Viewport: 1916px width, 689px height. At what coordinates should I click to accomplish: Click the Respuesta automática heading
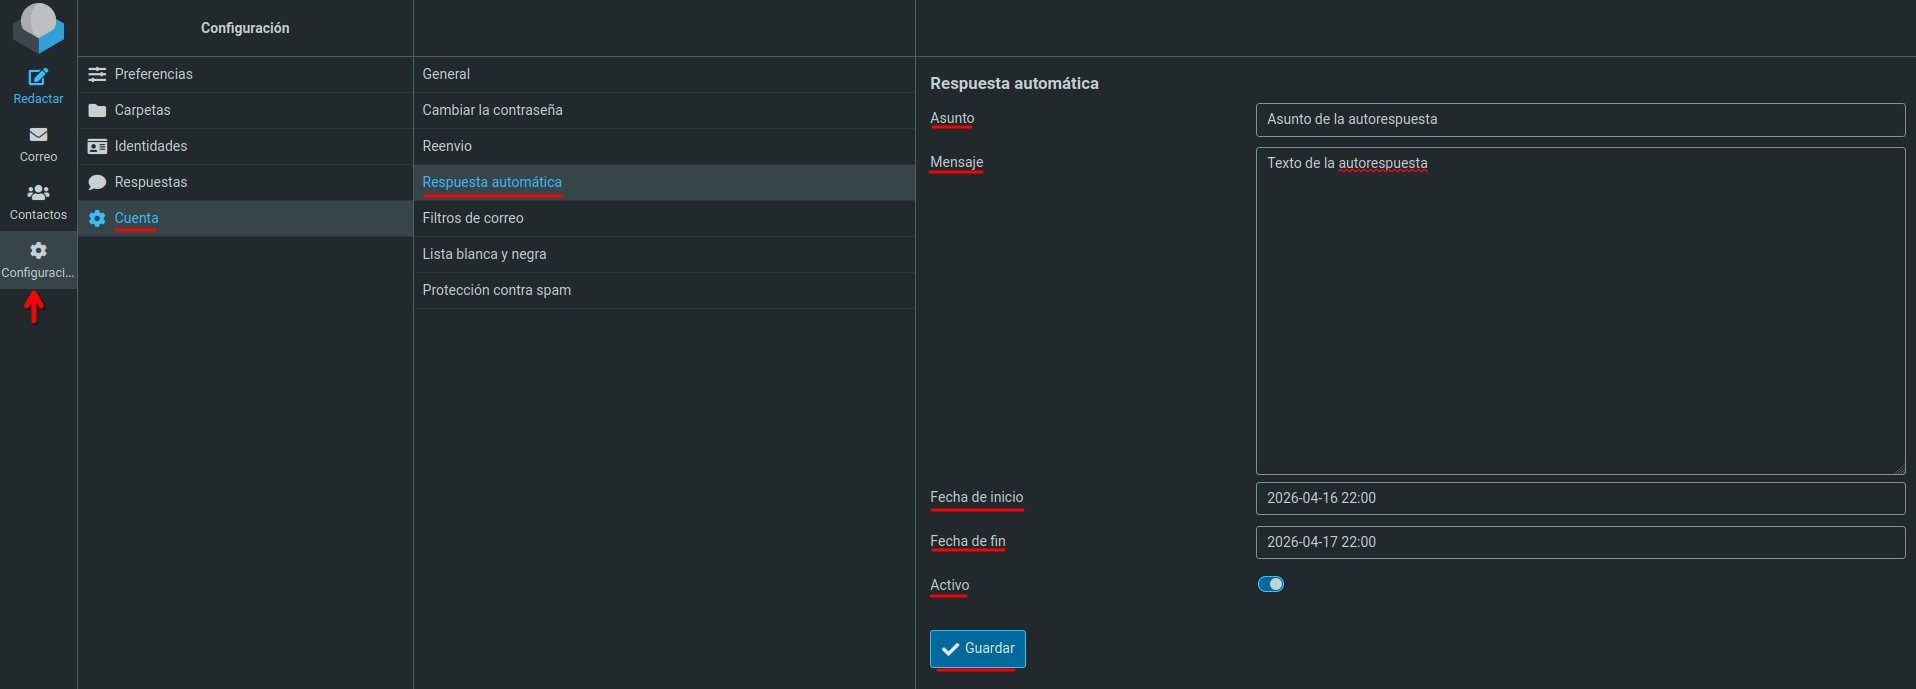tap(1014, 83)
